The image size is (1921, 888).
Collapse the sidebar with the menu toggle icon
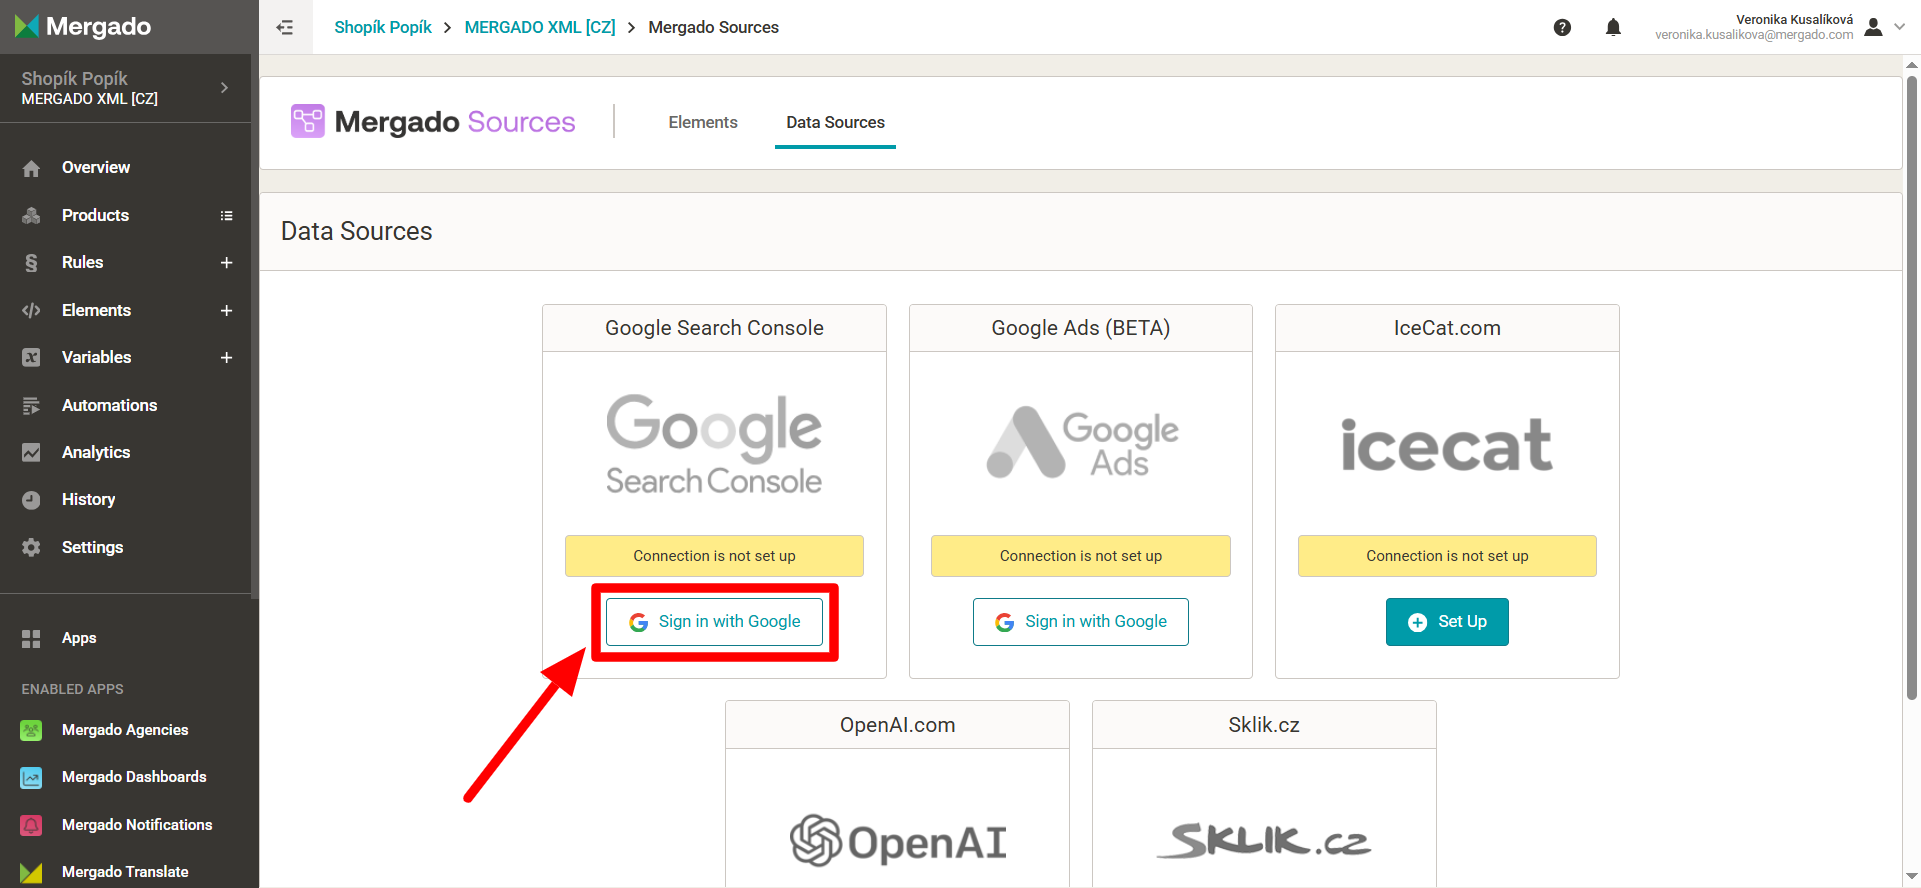285,27
